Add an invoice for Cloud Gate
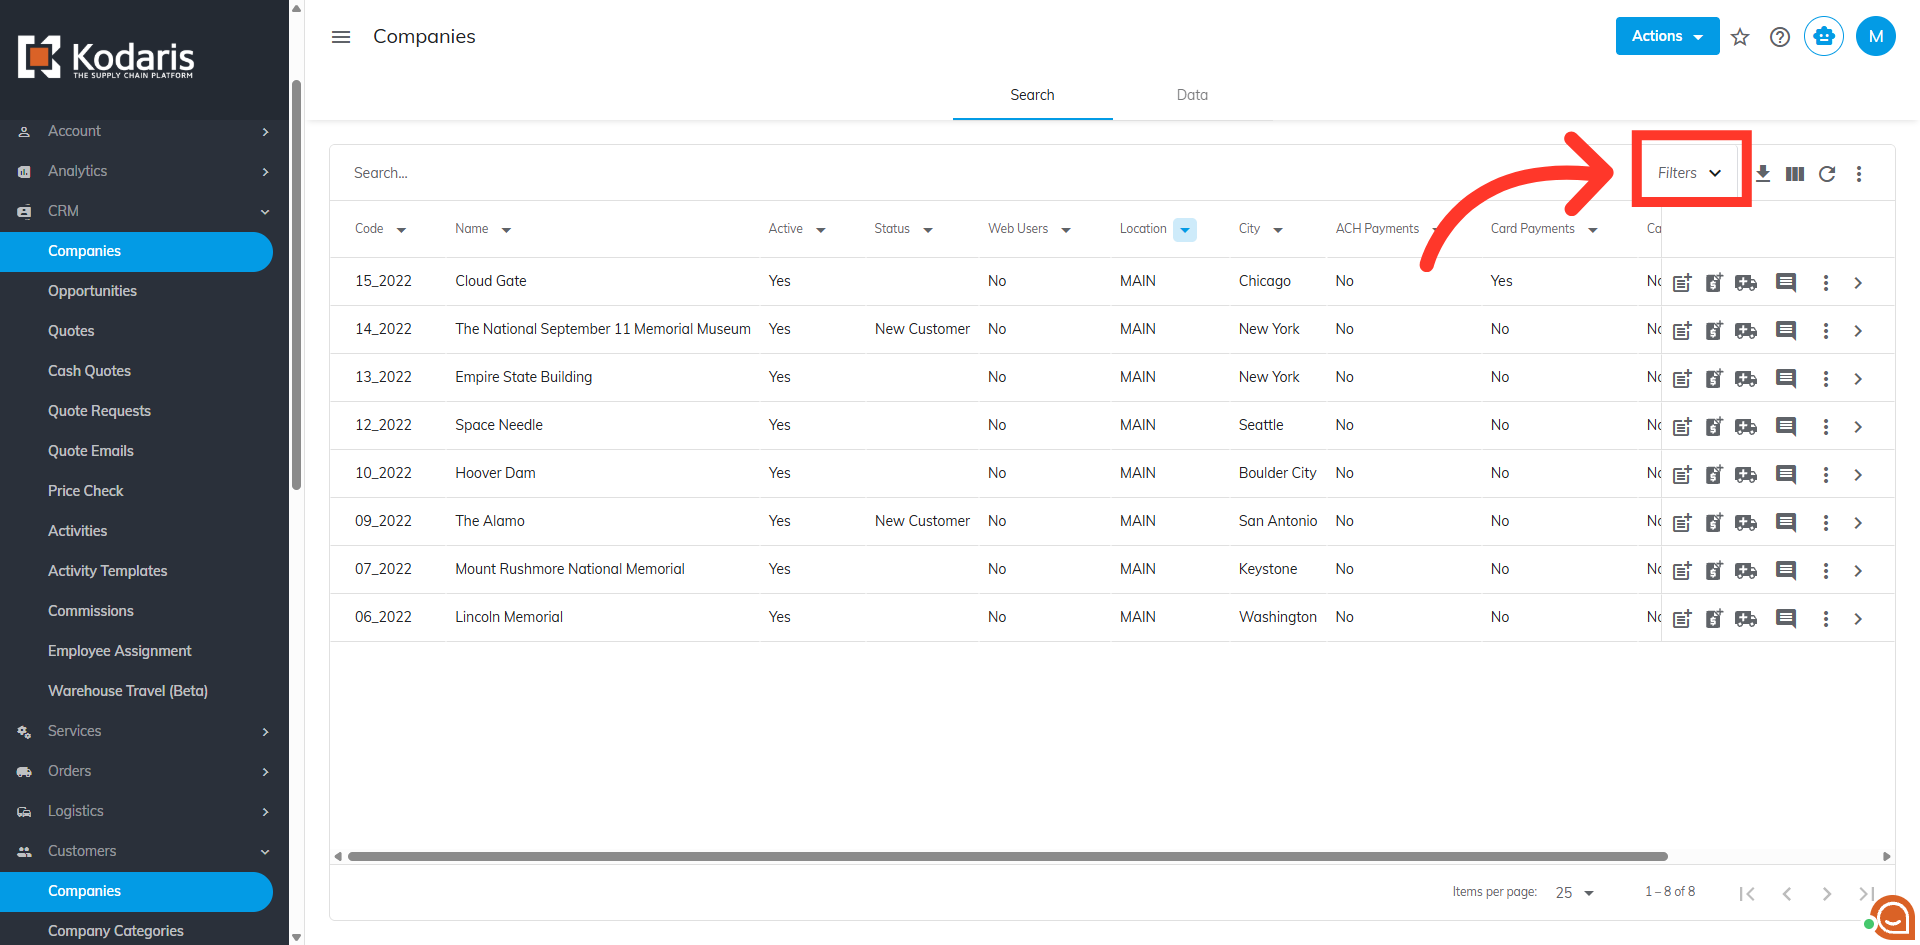 point(1714,283)
